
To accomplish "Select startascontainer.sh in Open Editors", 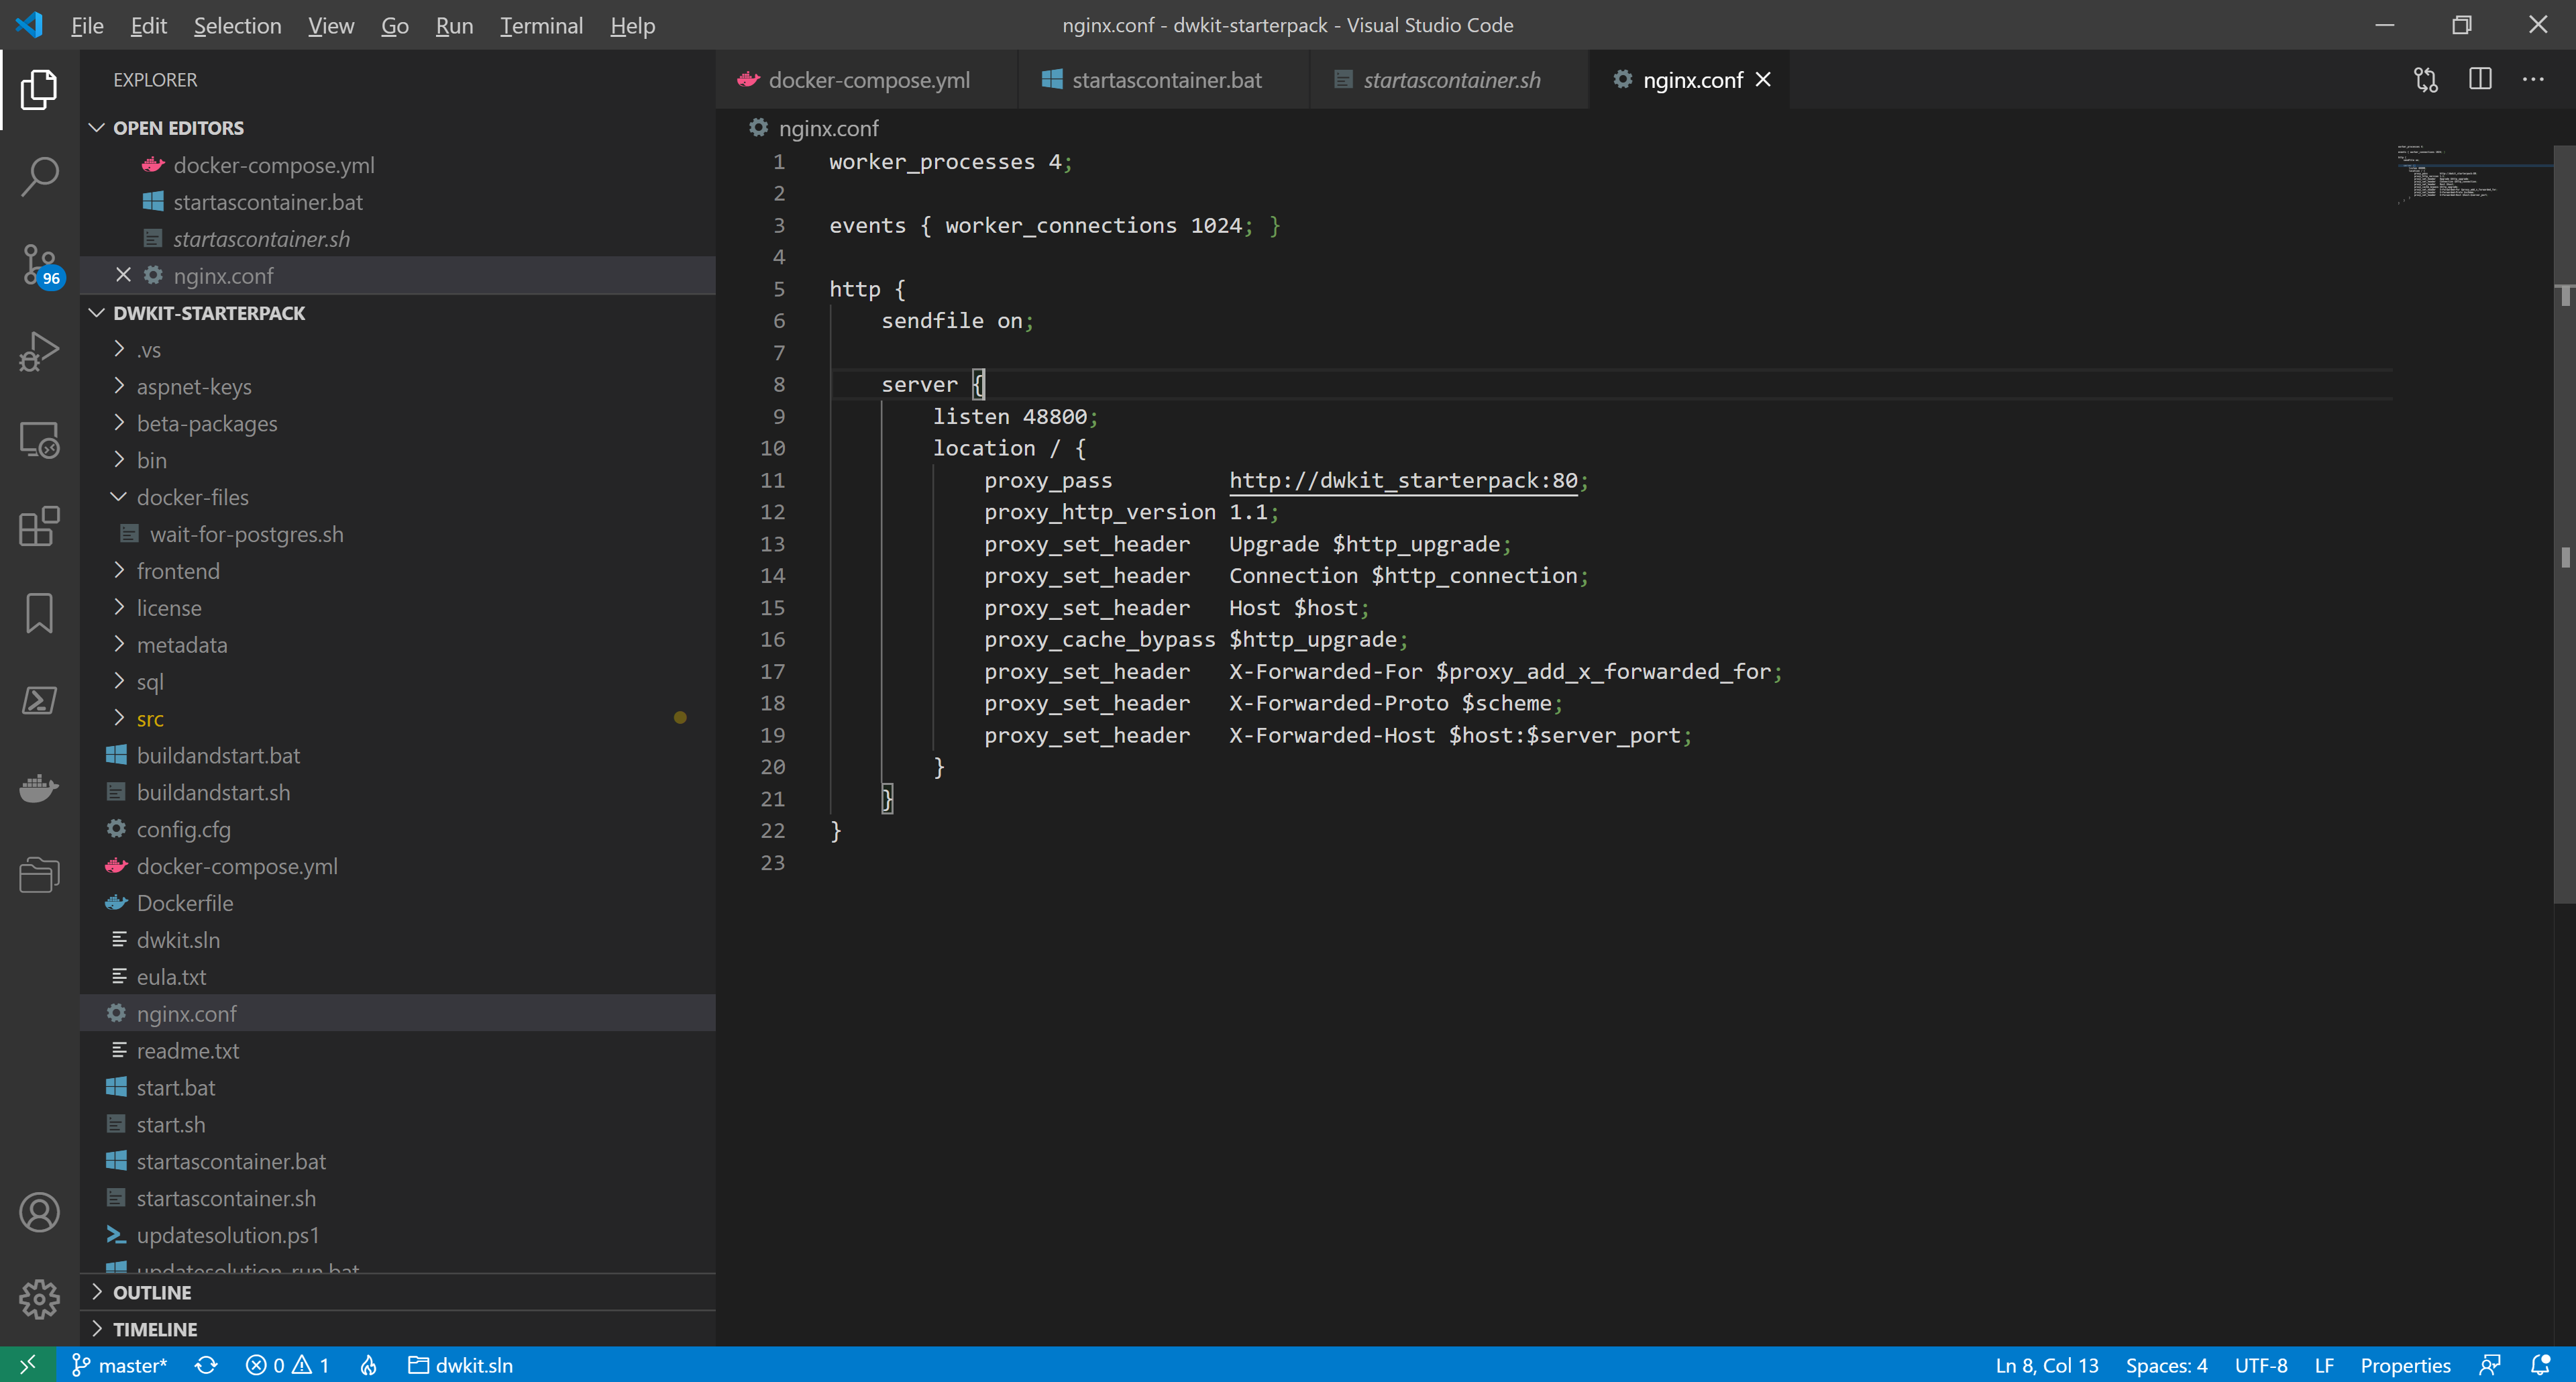I will [398, 239].
